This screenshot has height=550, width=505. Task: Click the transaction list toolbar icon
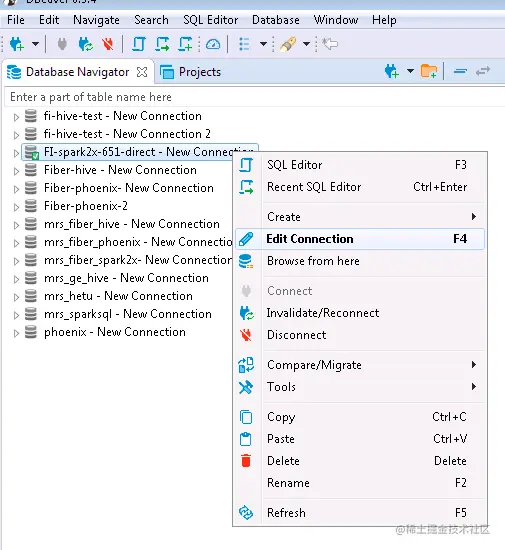point(244,44)
